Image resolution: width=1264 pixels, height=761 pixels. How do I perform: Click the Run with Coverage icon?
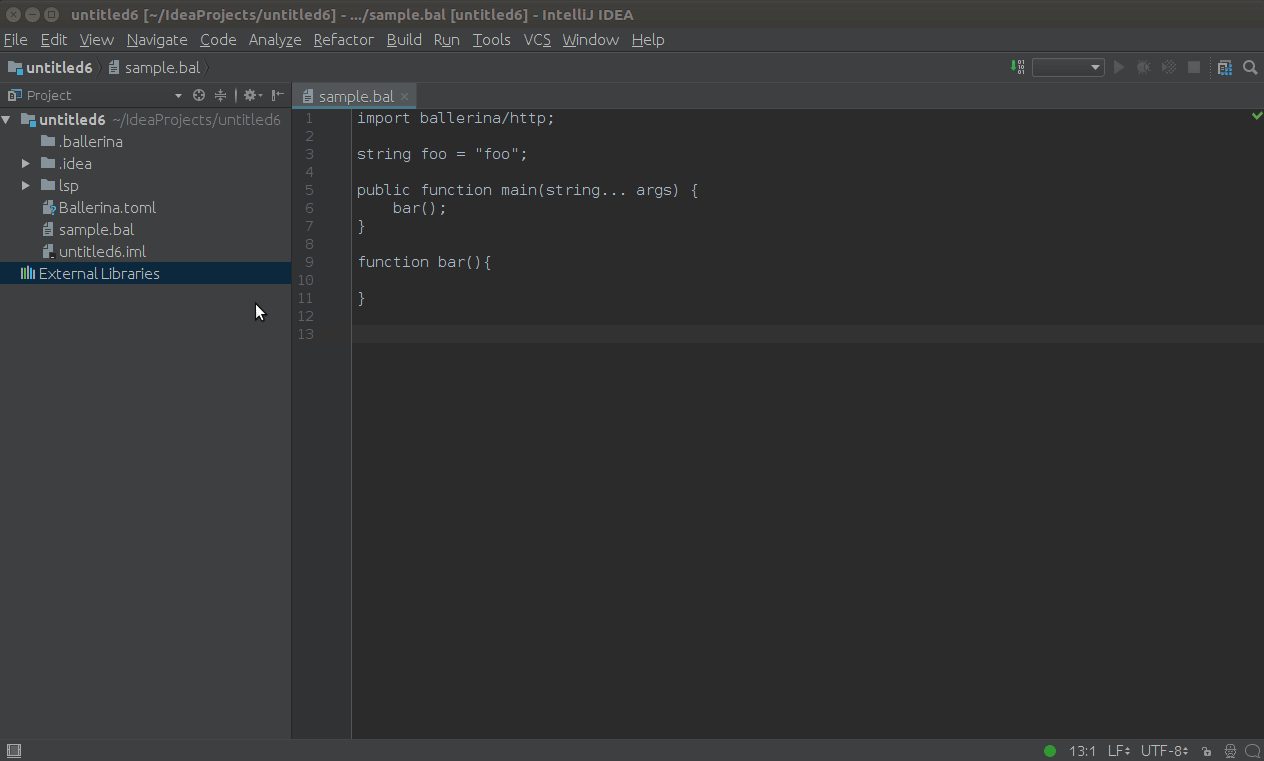[x=1168, y=67]
